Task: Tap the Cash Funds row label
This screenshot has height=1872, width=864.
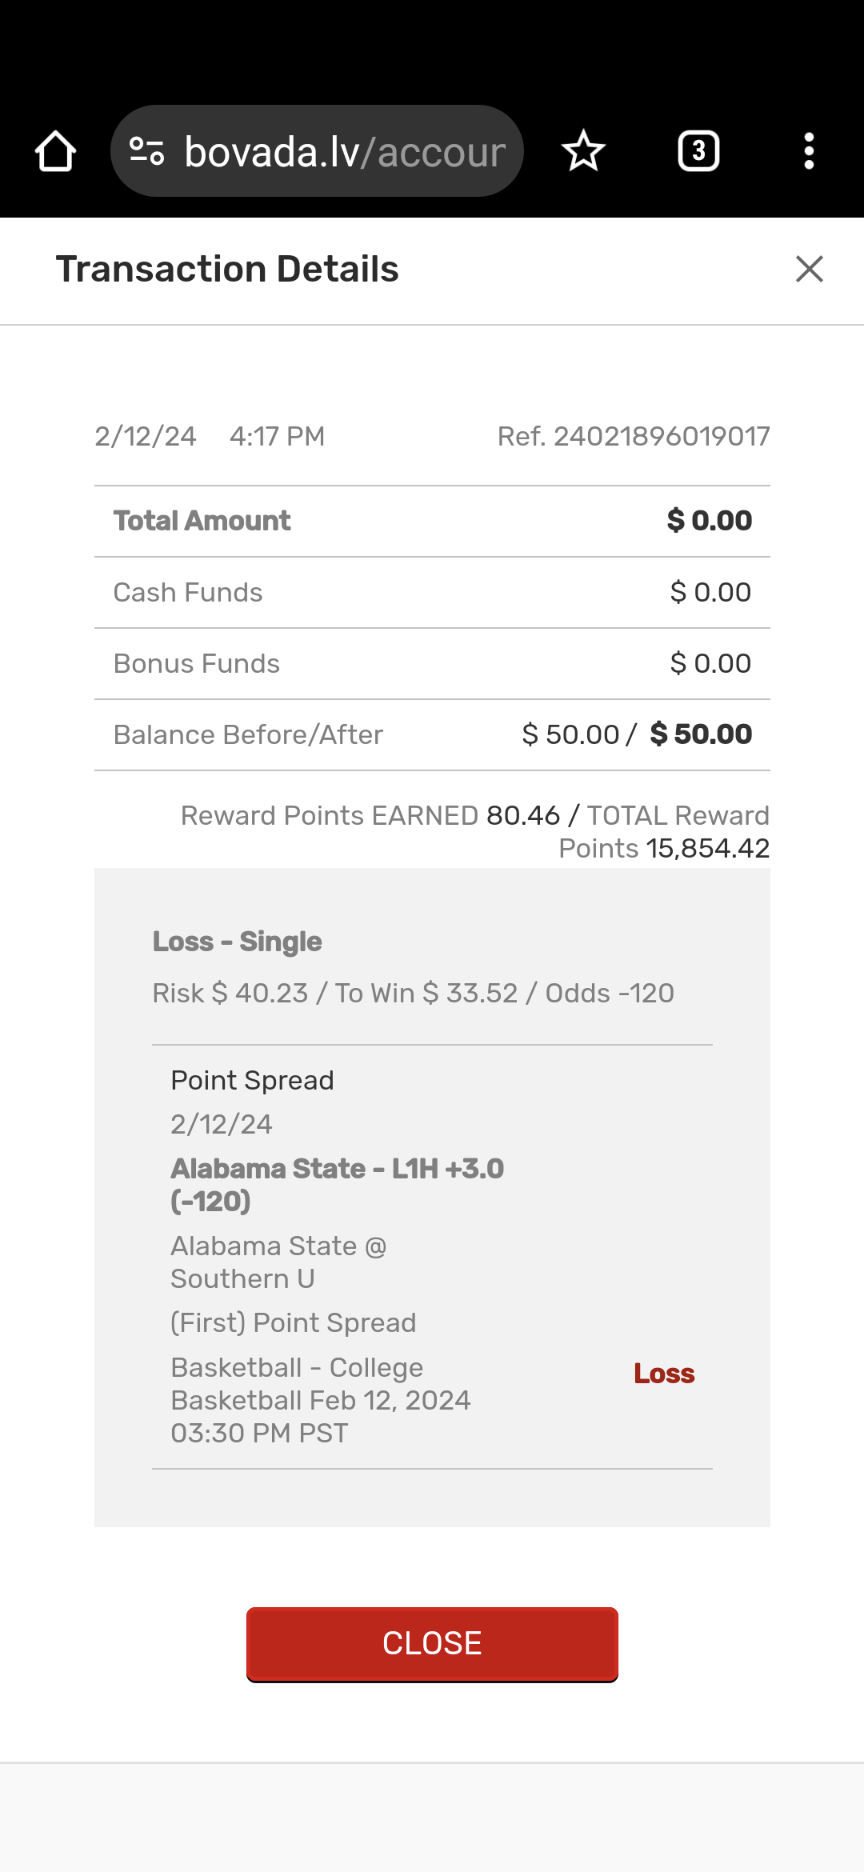Action: 188,593
